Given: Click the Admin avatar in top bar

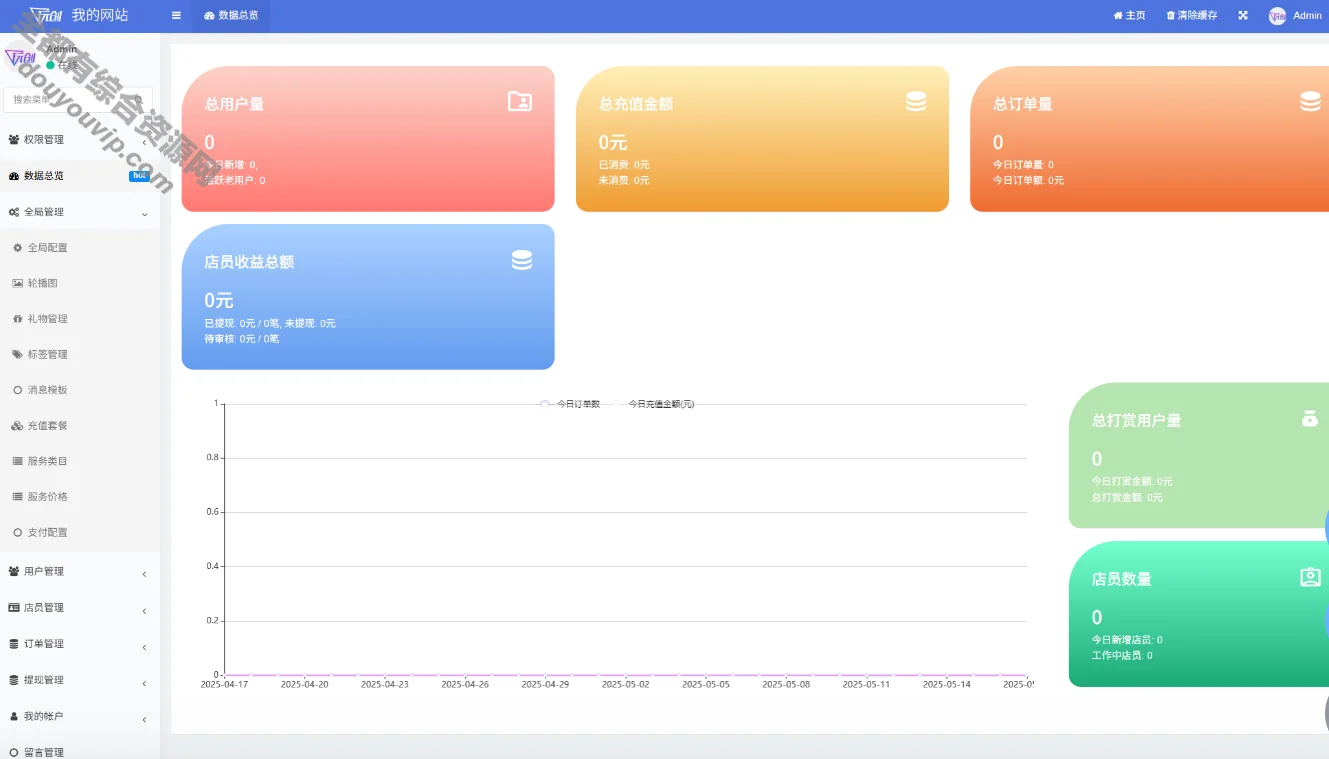Looking at the screenshot, I should click(x=1277, y=16).
